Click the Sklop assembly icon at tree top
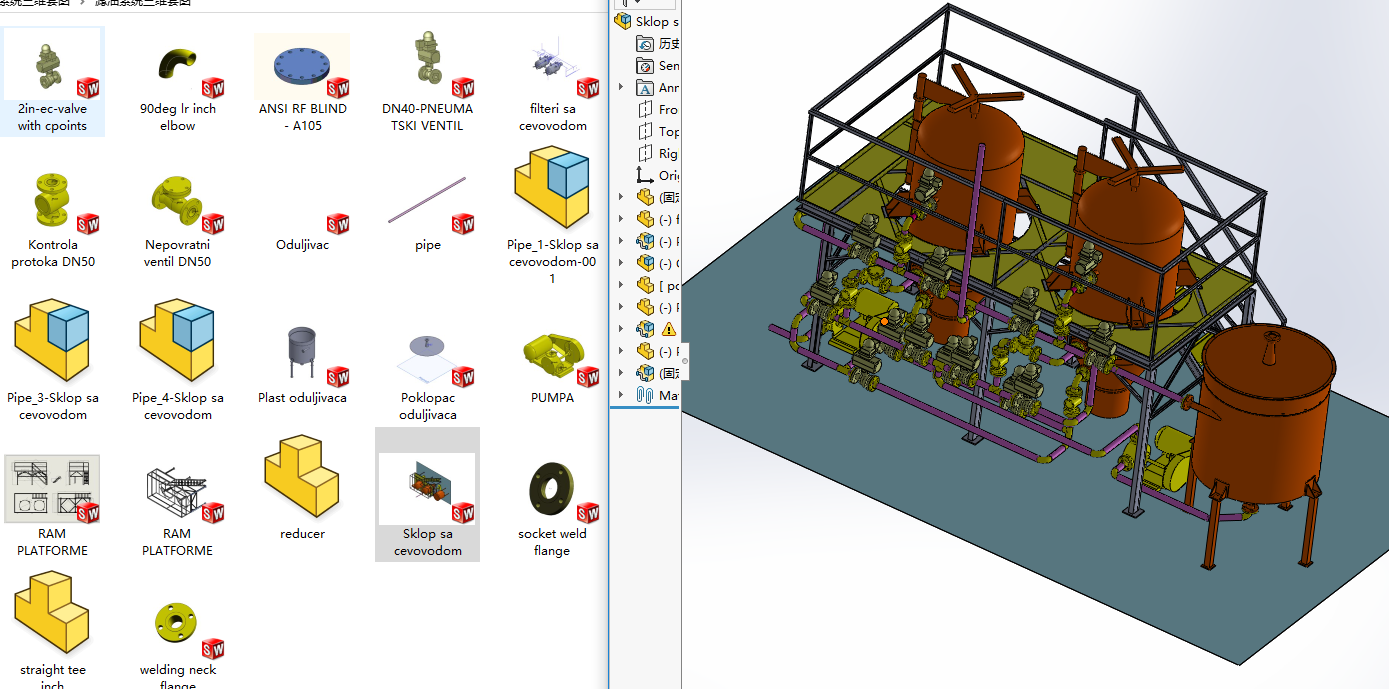 [x=623, y=21]
